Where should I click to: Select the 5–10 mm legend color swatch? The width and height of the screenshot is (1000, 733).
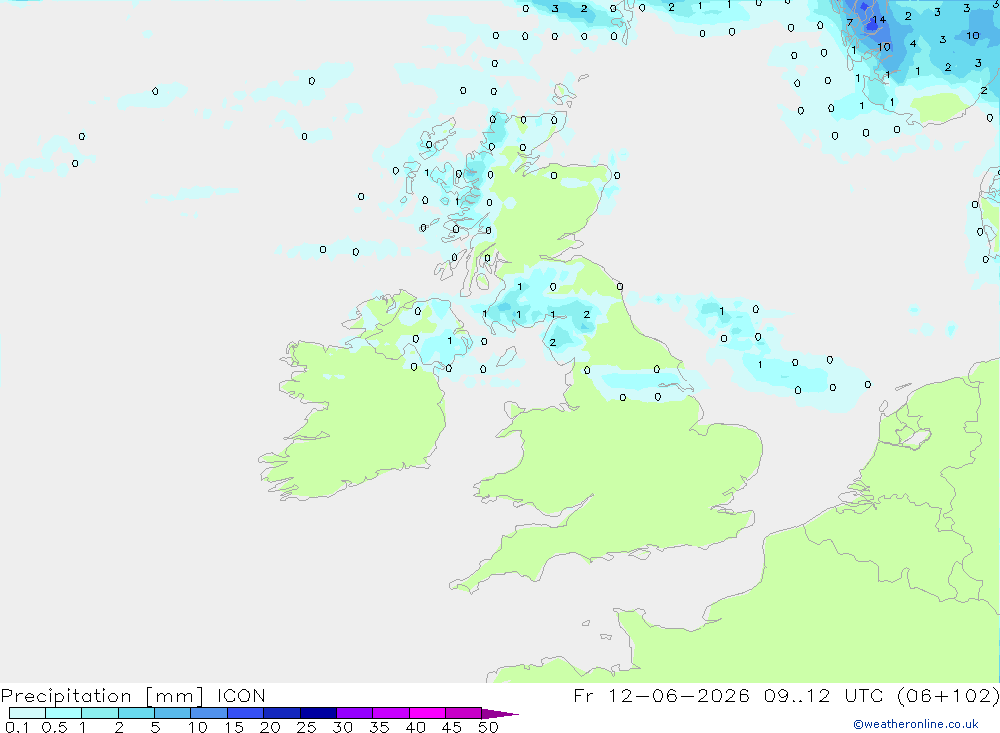tap(173, 713)
